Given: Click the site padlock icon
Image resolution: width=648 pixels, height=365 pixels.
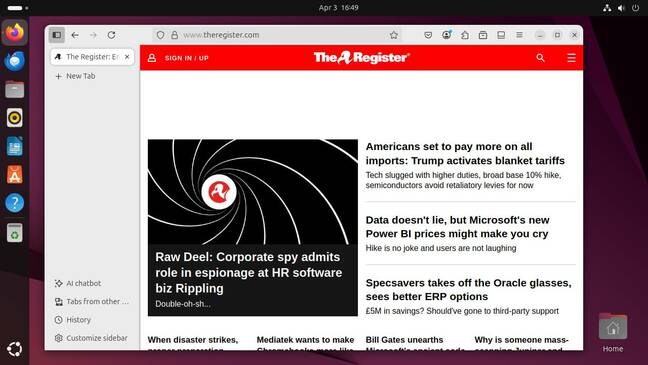Looking at the screenshot, I should (x=174, y=35).
